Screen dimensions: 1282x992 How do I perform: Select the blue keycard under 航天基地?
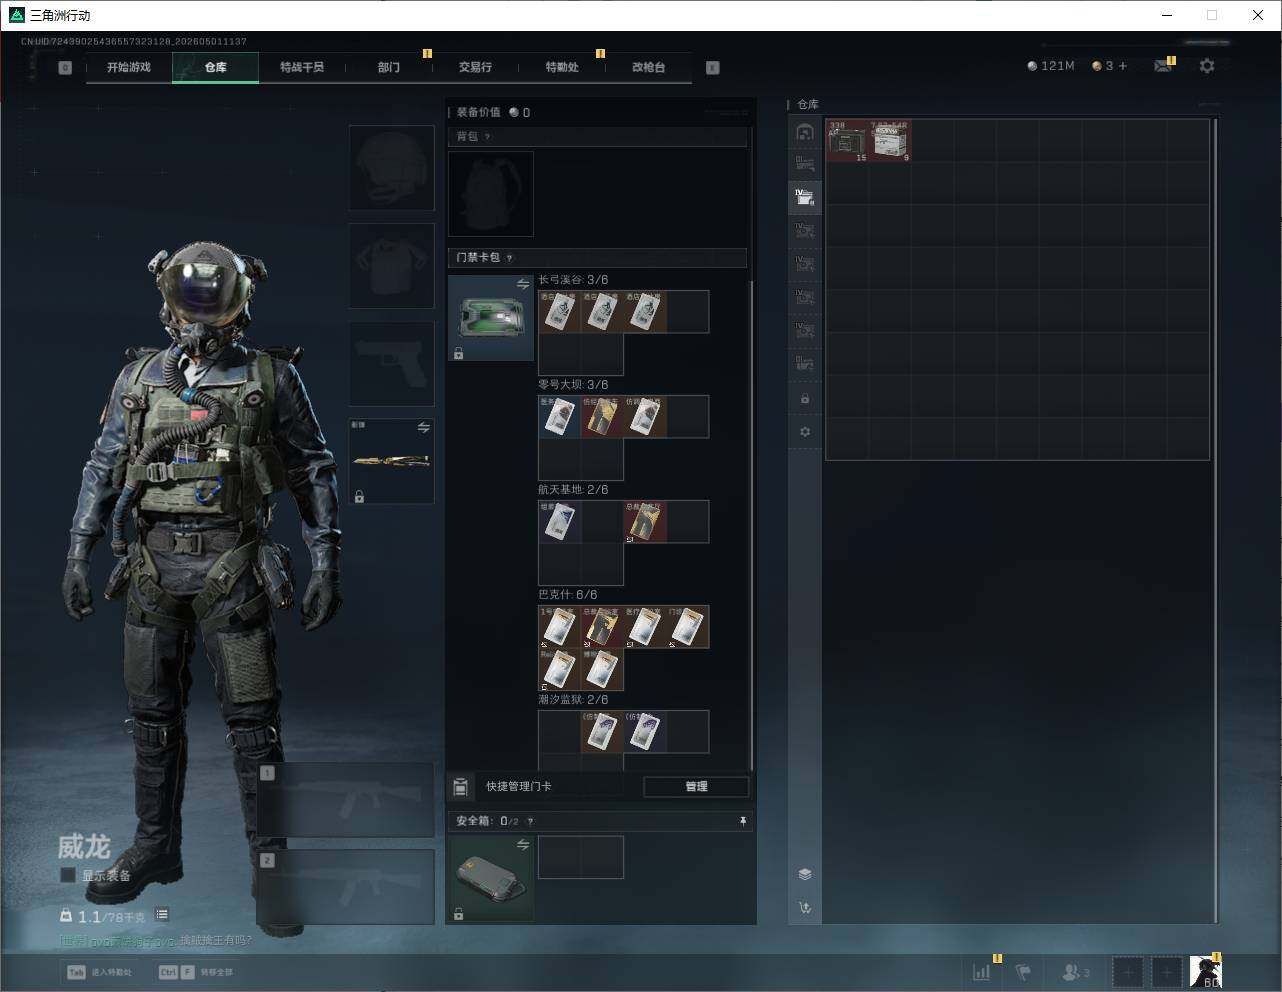pos(560,522)
